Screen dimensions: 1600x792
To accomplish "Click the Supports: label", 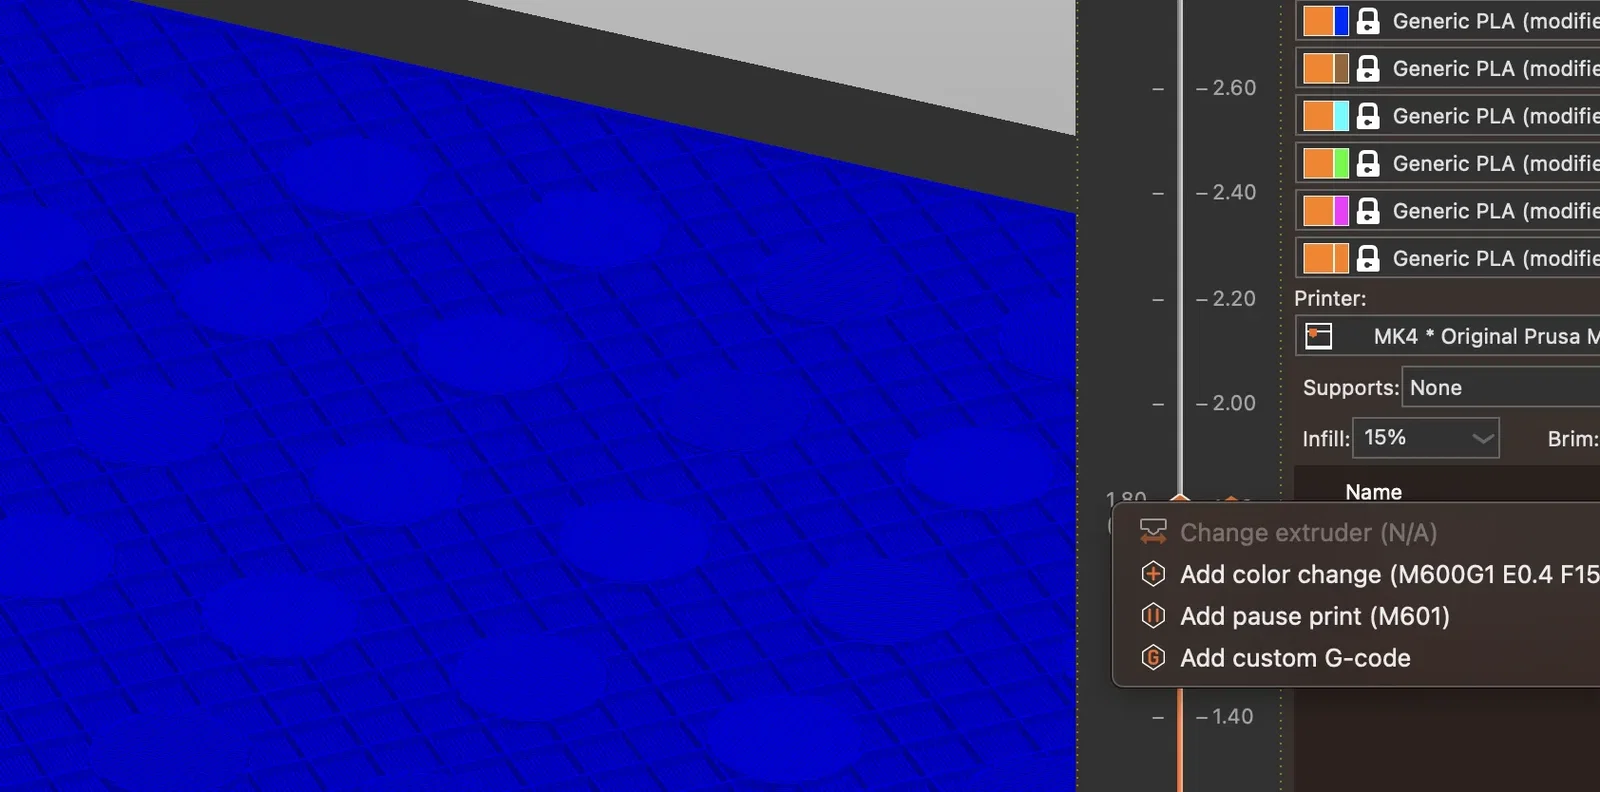I will [x=1351, y=388].
